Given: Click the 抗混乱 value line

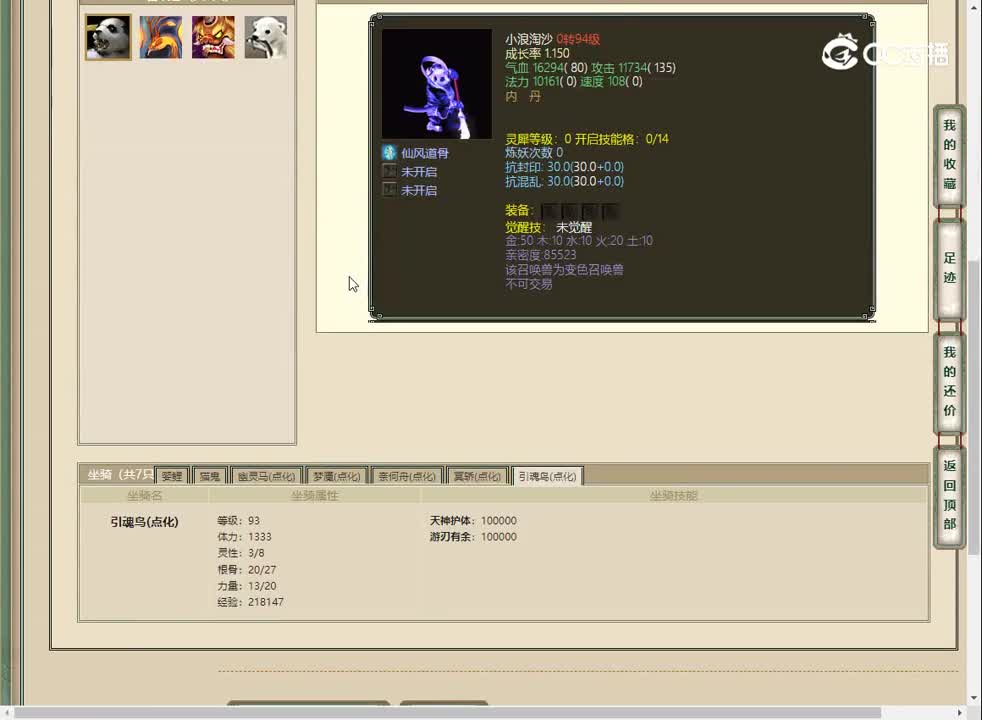Looking at the screenshot, I should pyautogui.click(x=564, y=181).
